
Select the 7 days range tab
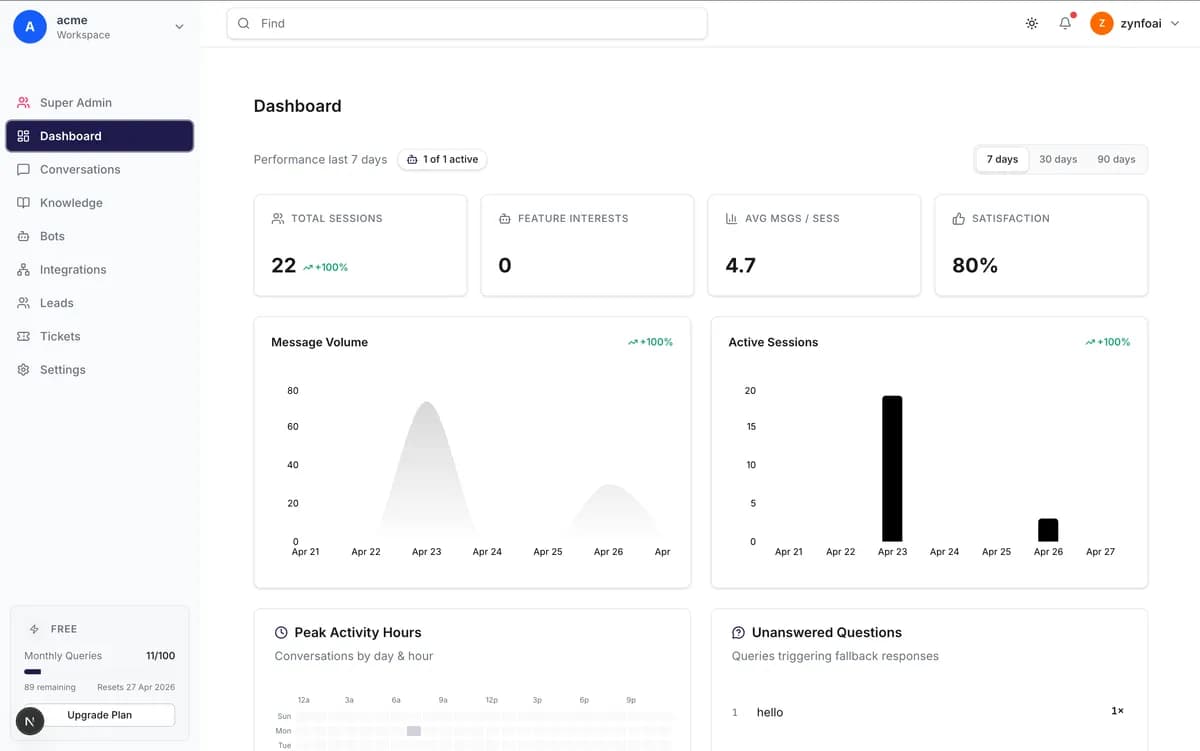click(x=1002, y=159)
